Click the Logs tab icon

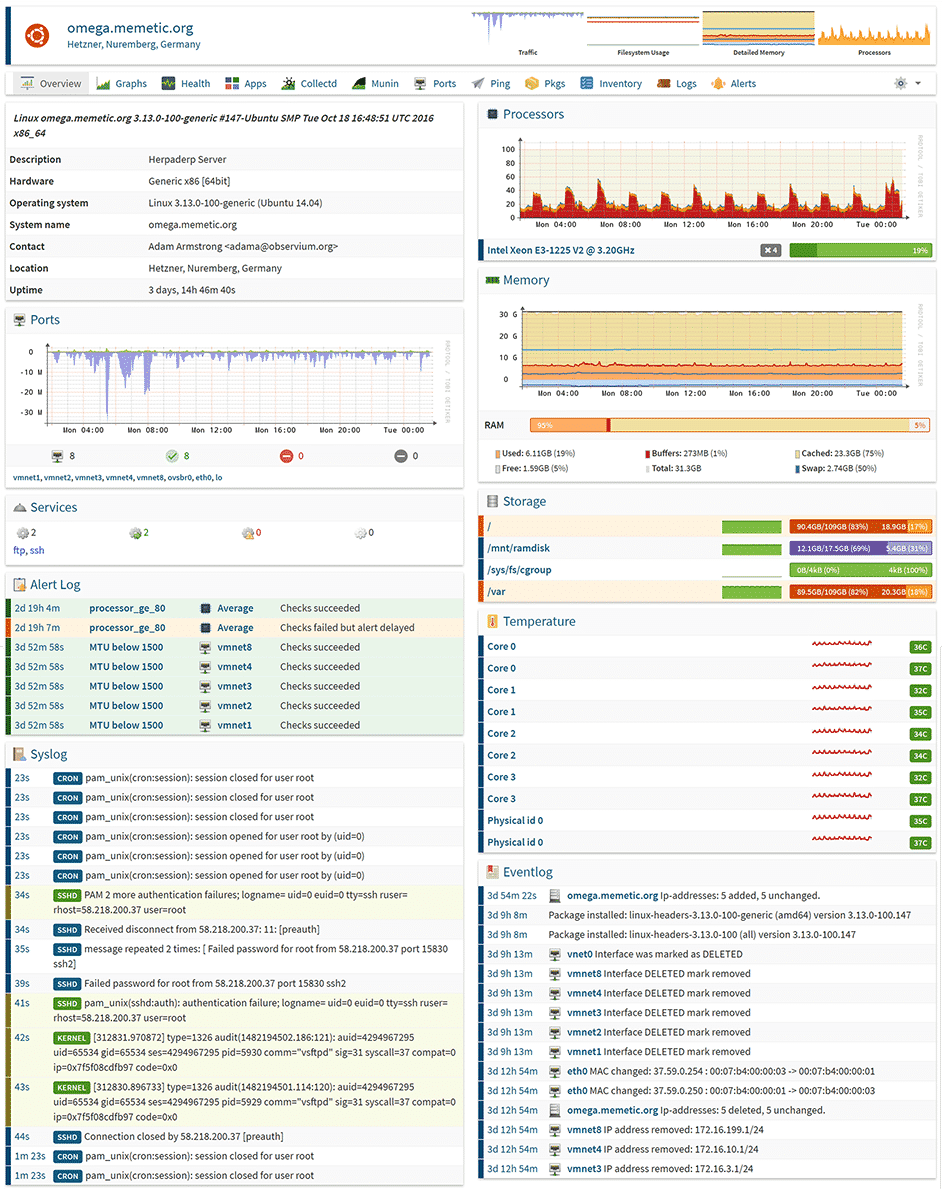tap(664, 84)
